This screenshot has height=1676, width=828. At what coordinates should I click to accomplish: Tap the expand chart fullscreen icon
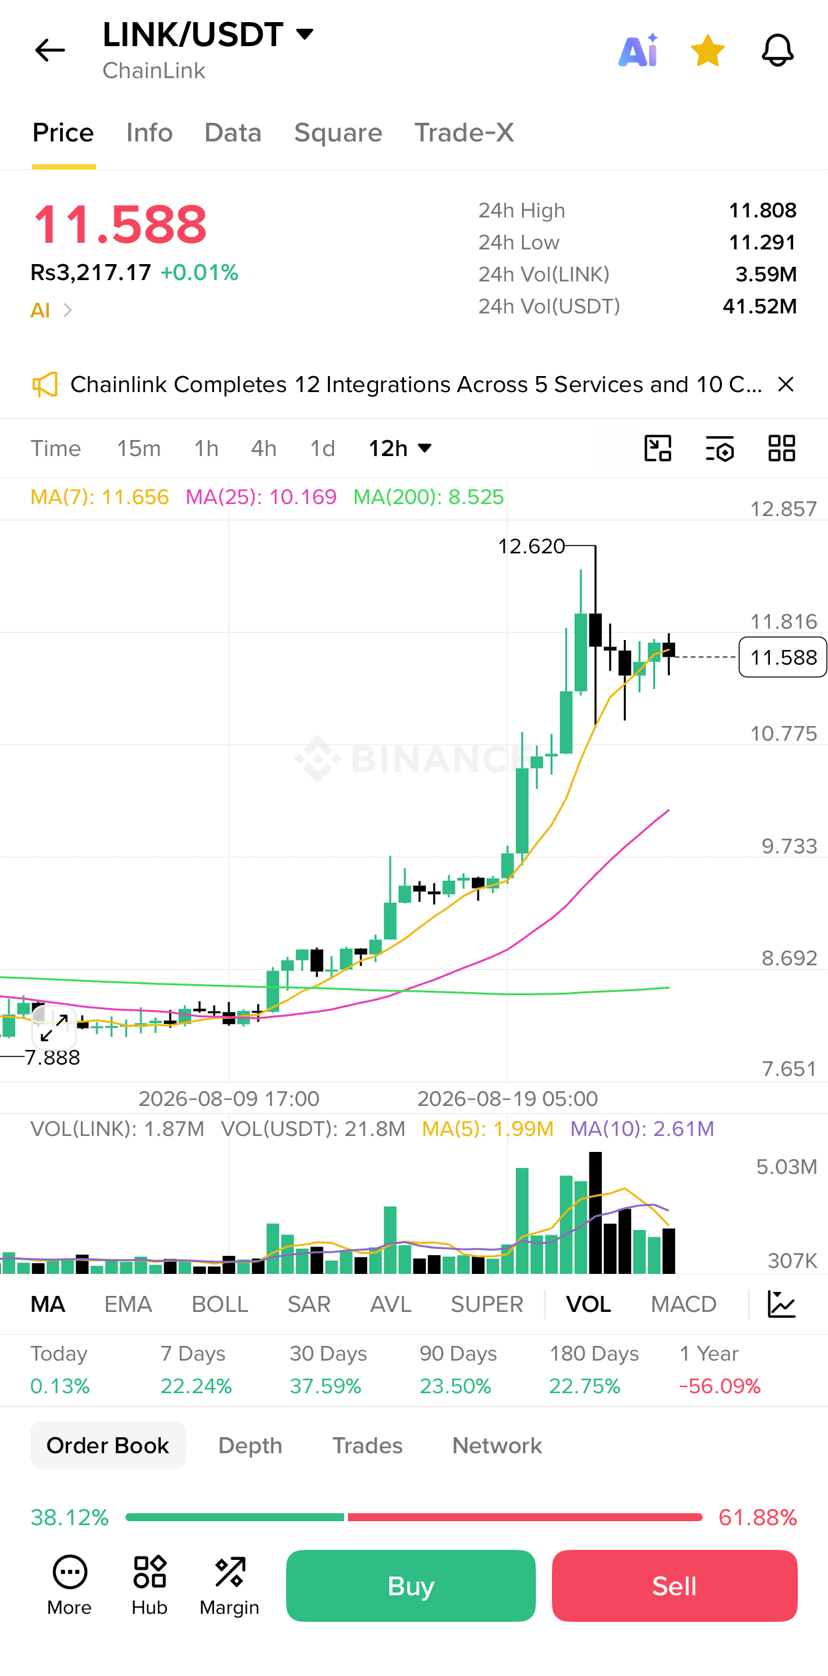(x=53, y=1026)
